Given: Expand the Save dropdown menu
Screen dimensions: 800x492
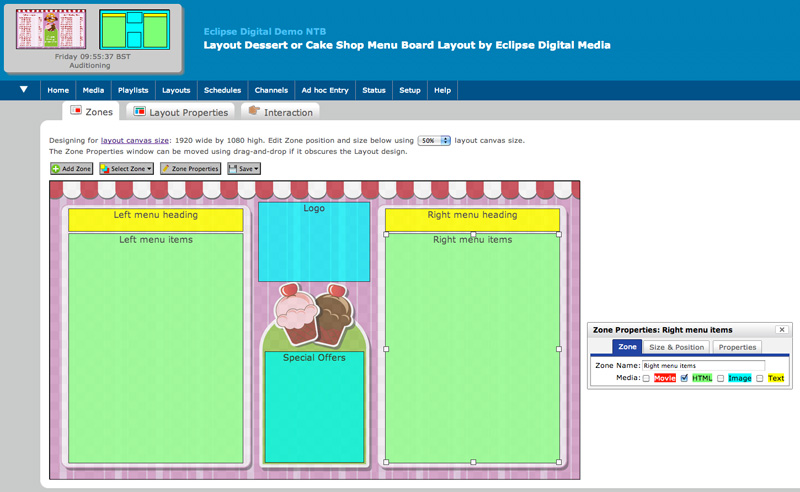Looking at the screenshot, I should click(x=244, y=169).
